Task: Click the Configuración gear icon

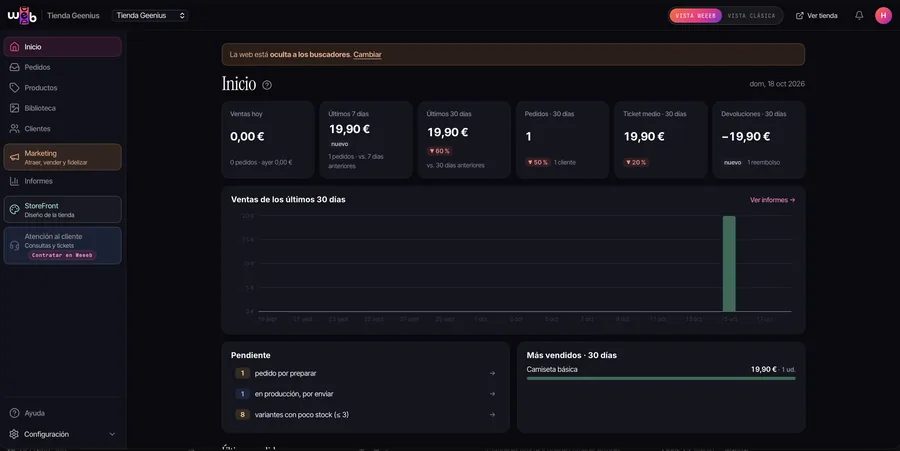Action: [14, 434]
